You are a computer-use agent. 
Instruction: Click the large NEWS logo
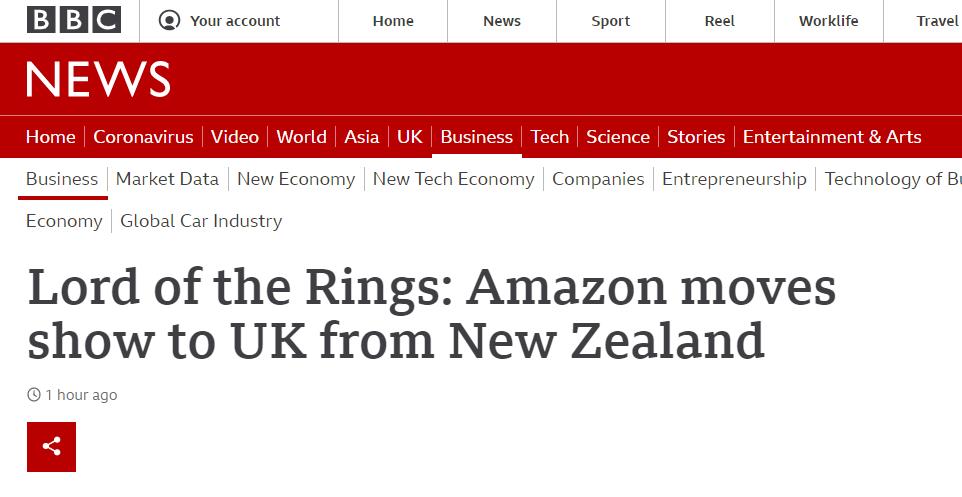tap(98, 80)
